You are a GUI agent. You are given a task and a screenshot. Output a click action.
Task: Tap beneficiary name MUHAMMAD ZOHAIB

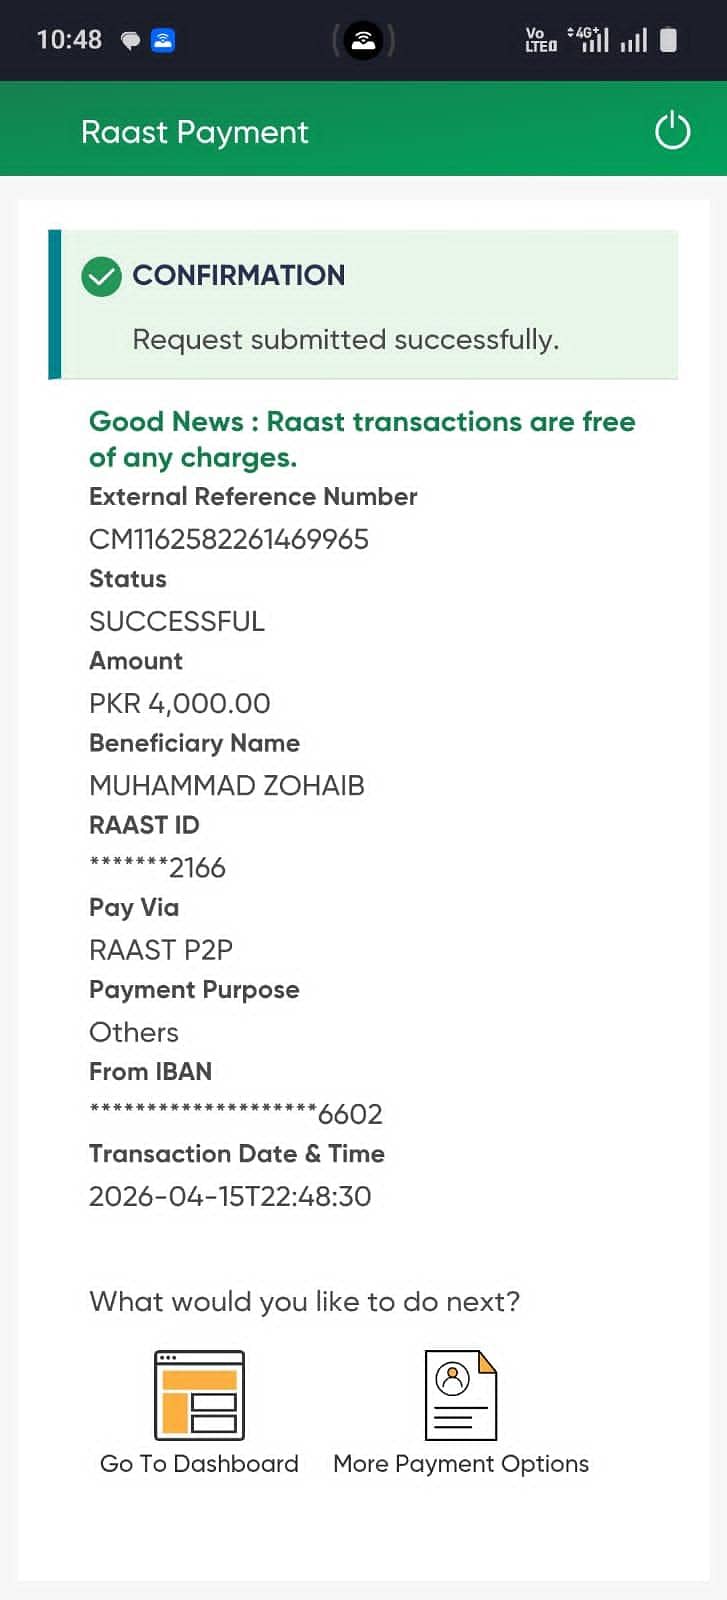click(227, 786)
